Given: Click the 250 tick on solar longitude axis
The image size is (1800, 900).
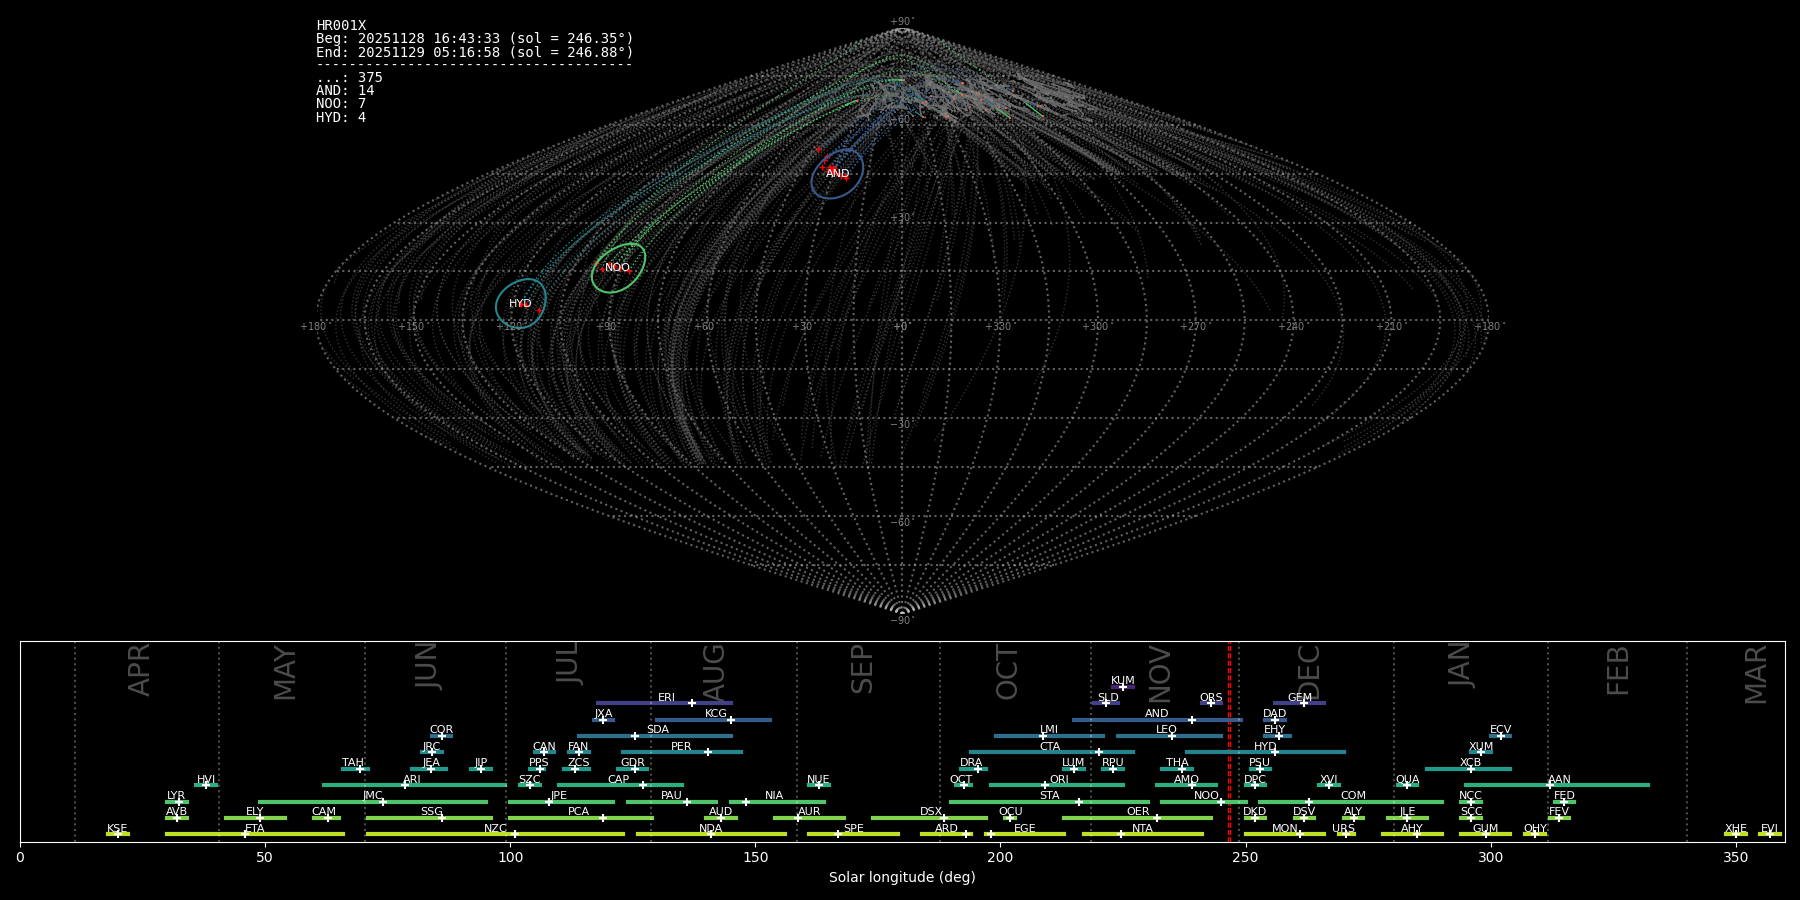Looking at the screenshot, I should click(1245, 858).
